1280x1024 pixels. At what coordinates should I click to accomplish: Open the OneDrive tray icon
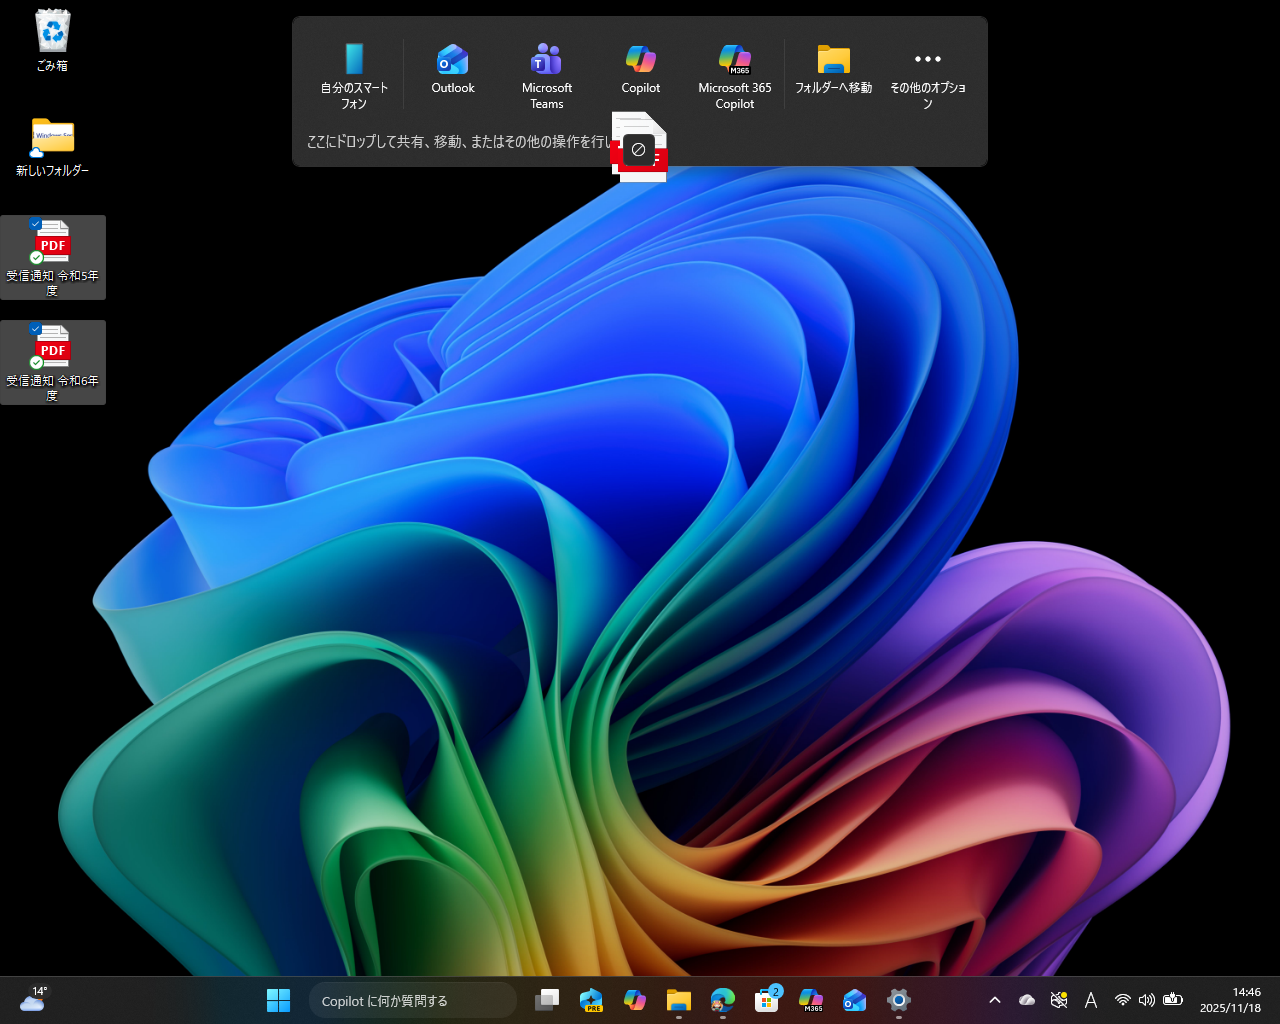coord(1027,1000)
